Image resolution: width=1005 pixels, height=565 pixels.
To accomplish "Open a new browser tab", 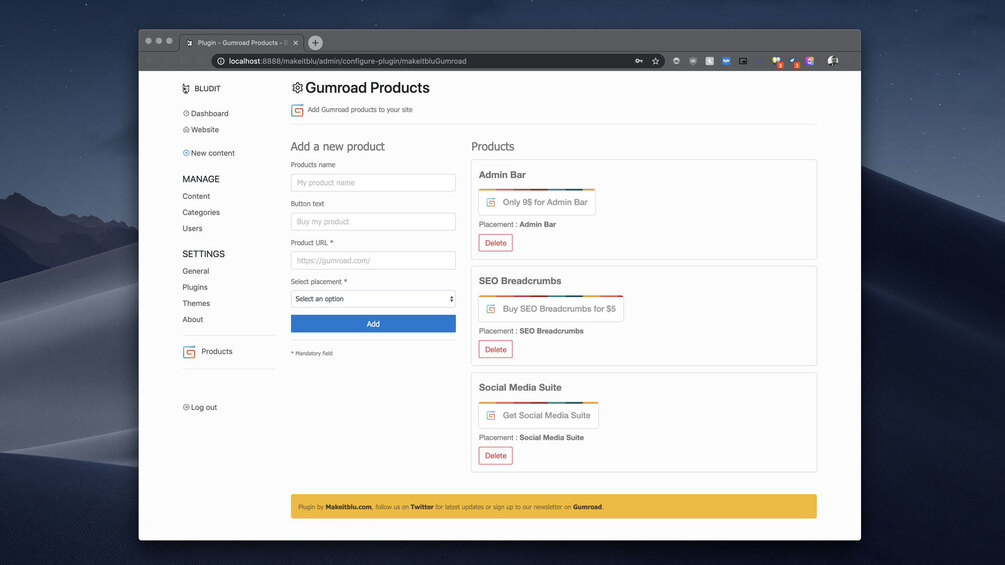I will (315, 43).
